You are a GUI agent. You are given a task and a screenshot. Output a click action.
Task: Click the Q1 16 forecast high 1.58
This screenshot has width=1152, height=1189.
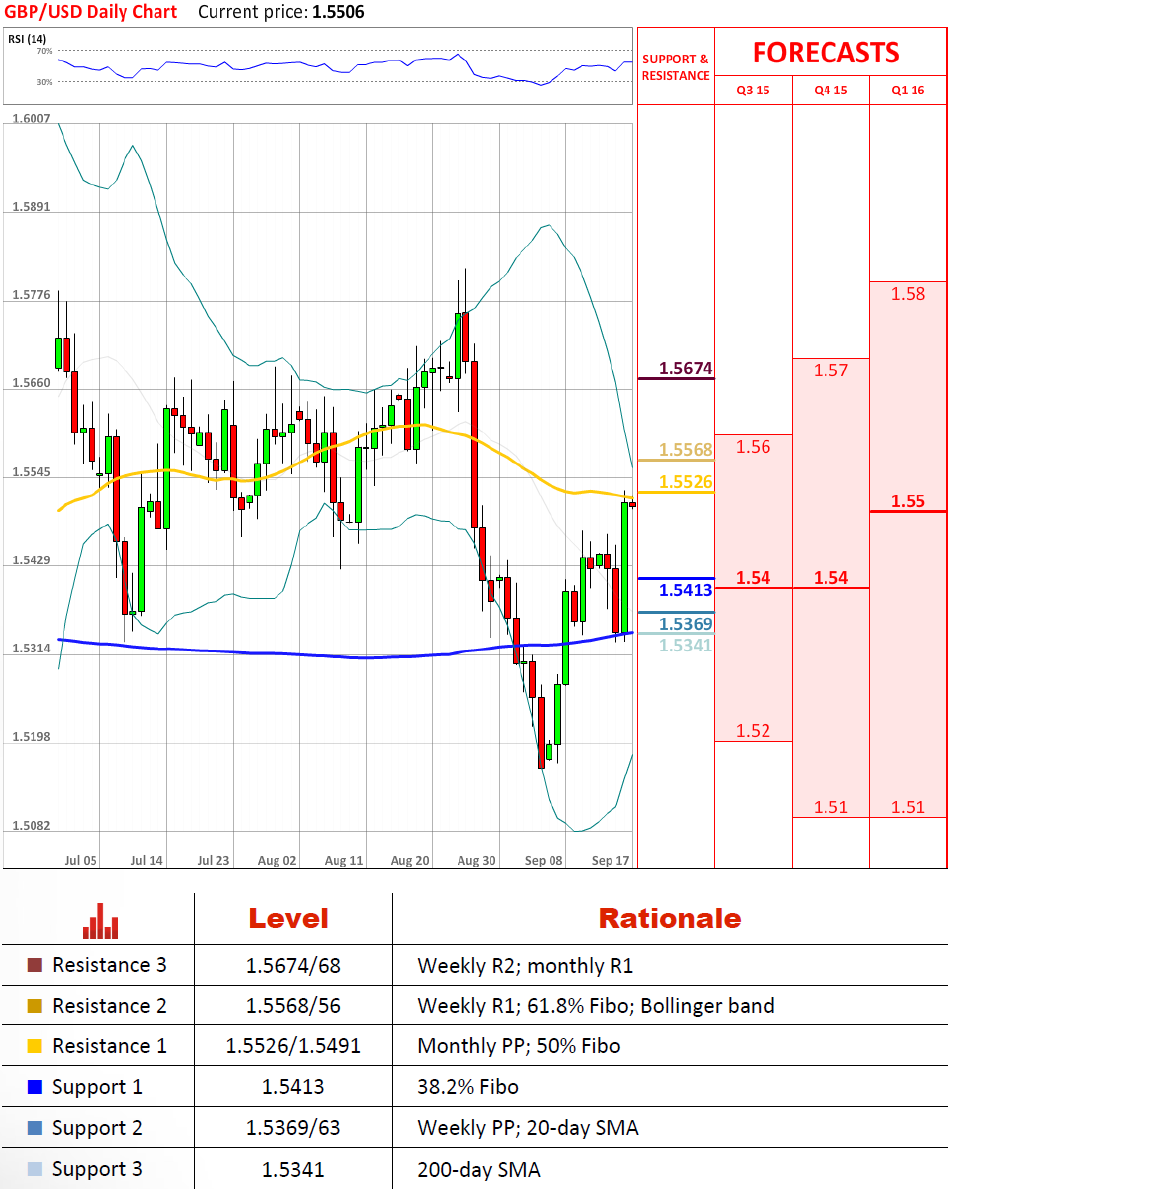coord(908,294)
